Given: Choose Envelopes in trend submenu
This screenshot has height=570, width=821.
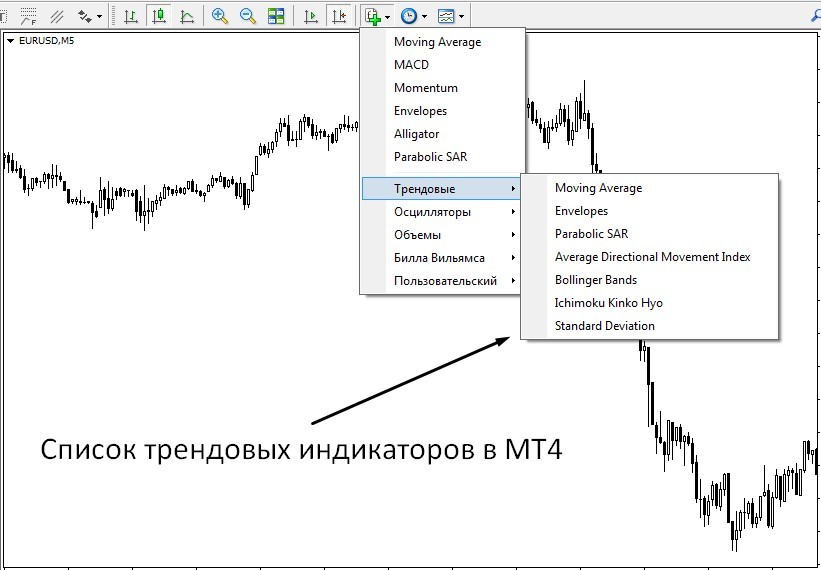Looking at the screenshot, I should tap(650, 211).
